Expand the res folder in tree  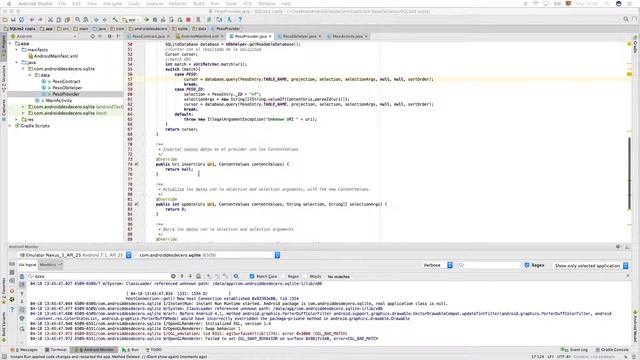17,120
